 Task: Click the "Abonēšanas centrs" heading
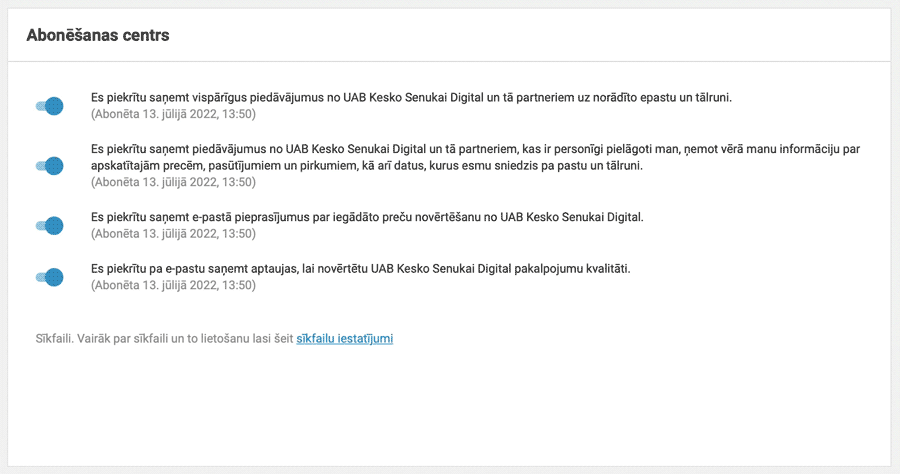[98, 35]
